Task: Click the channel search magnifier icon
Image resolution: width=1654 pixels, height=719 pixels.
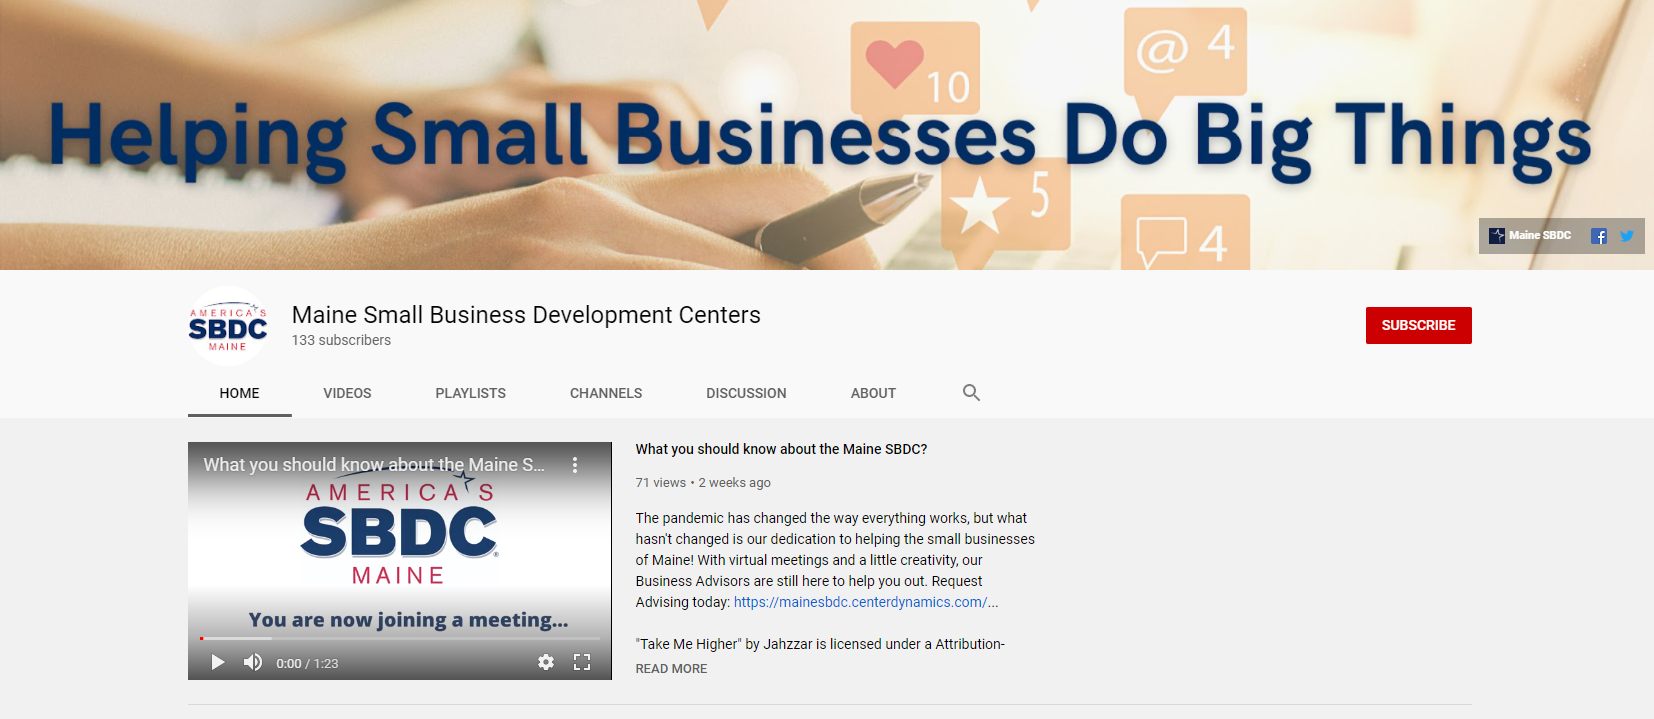Action: click(x=971, y=393)
